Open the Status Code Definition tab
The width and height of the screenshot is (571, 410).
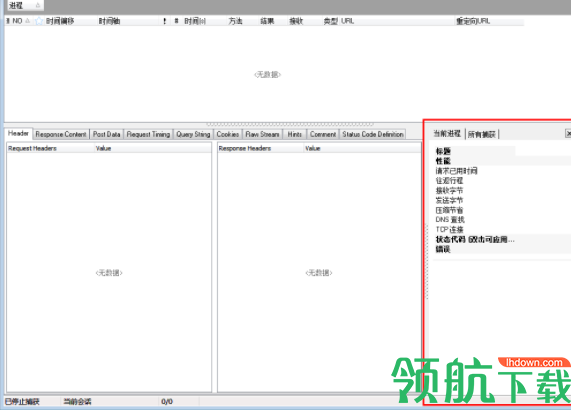point(373,134)
